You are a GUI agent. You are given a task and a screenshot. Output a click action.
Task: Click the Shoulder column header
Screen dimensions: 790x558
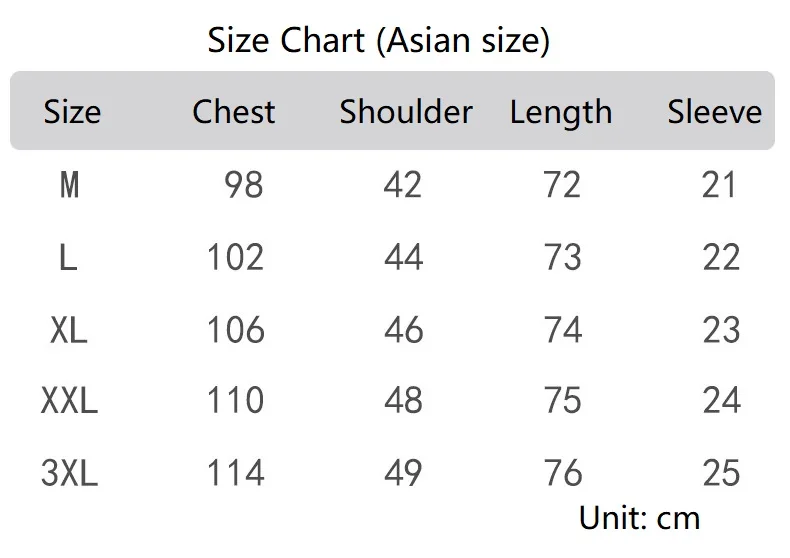405,112
